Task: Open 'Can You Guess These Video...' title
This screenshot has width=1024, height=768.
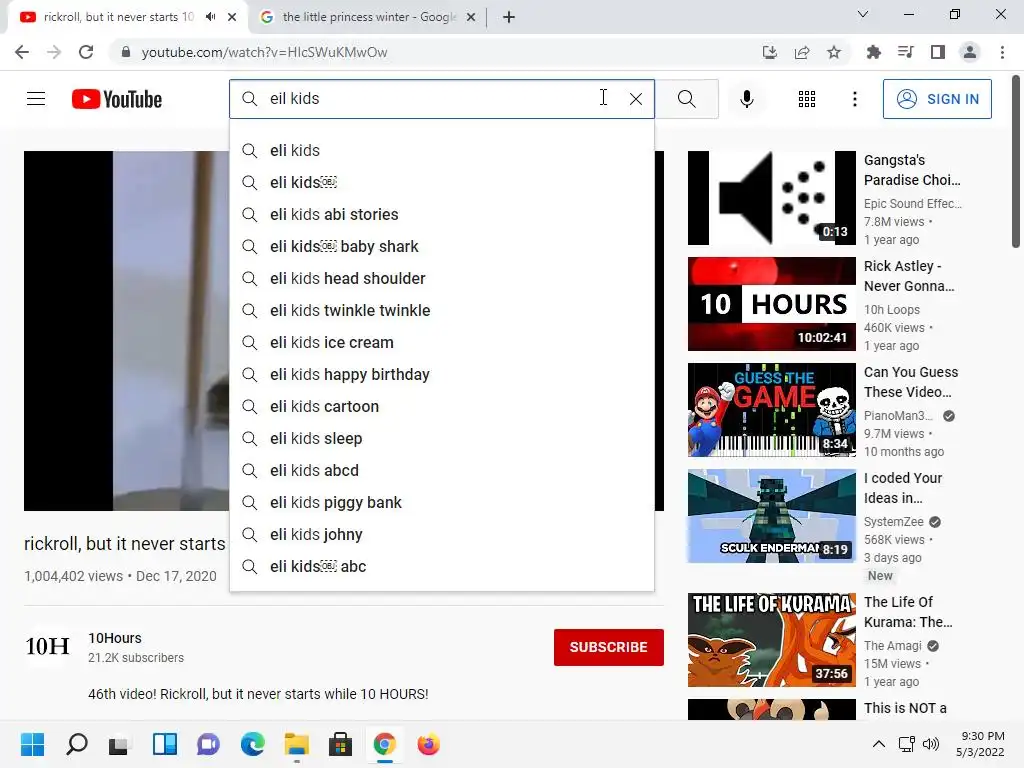Action: pos(911,381)
